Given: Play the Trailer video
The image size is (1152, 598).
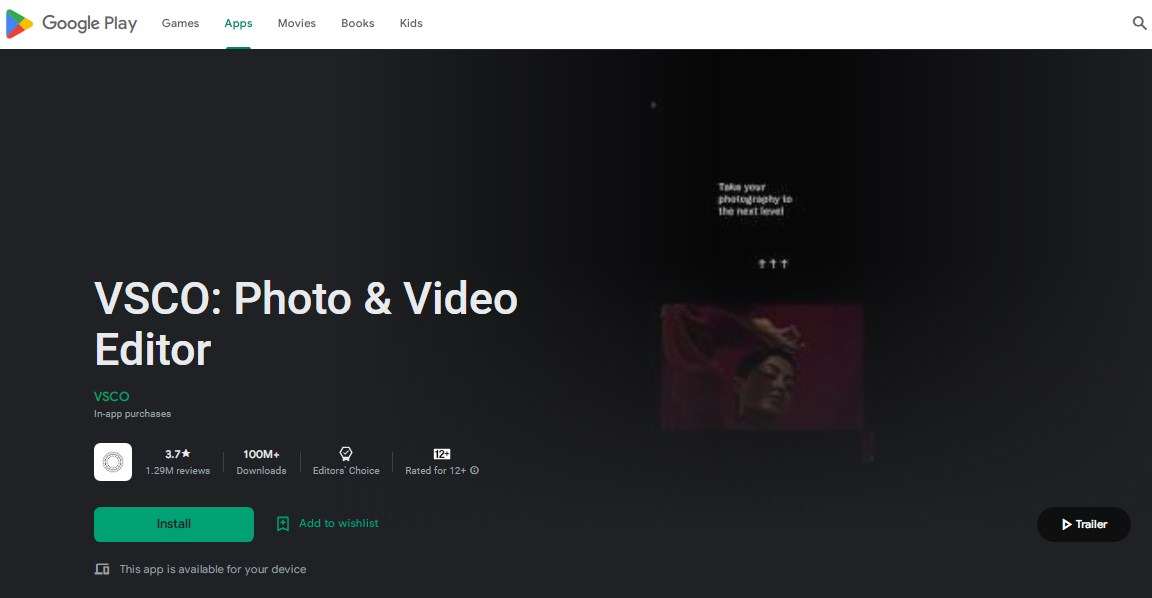Looking at the screenshot, I should (x=1084, y=525).
